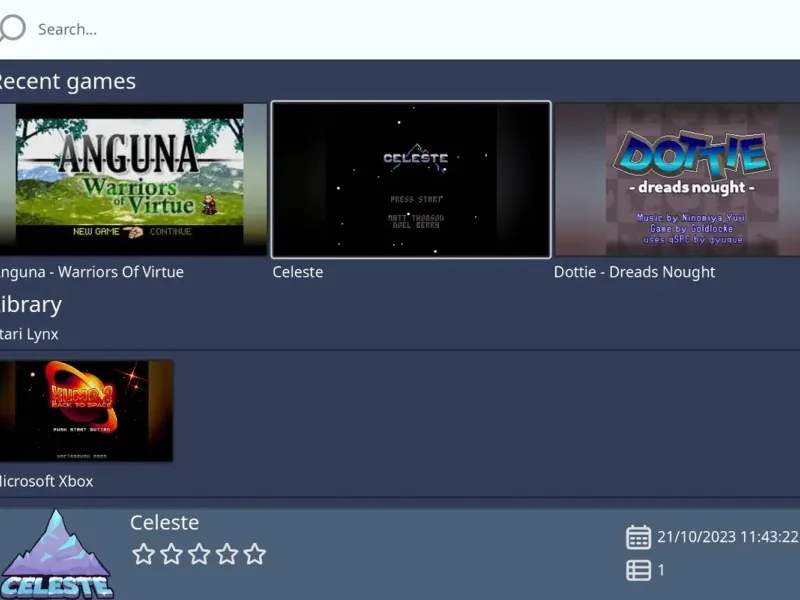The width and height of the screenshot is (800, 600).
Task: Click the "Dottie - Dreads Nought" caption
Action: [x=634, y=272]
